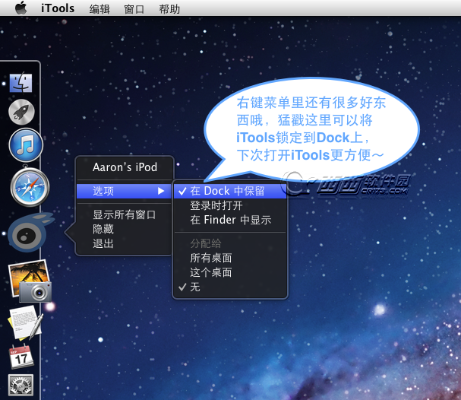461x400 pixels.
Task: Open the 帮助 menu
Action: [x=169, y=9]
